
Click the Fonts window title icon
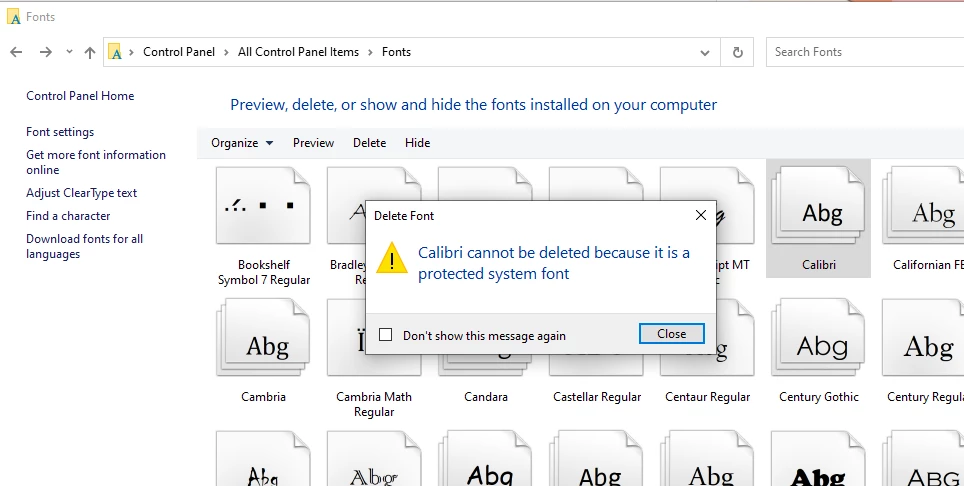[14, 17]
